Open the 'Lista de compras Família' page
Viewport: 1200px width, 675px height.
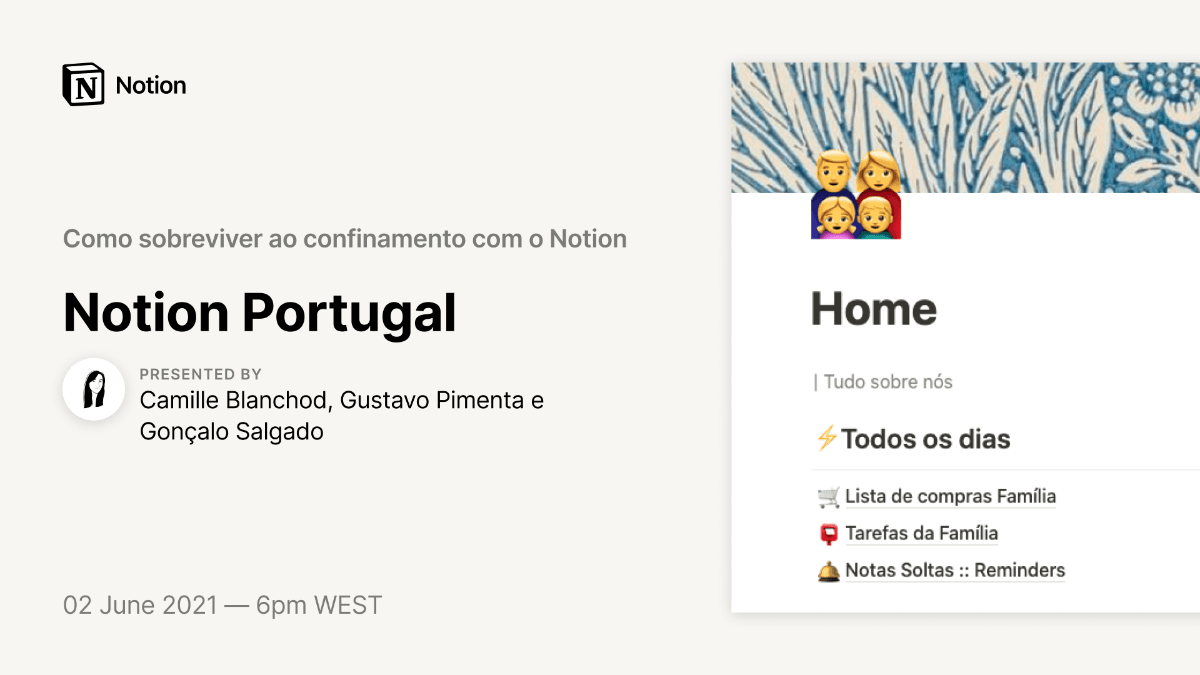tap(950, 496)
